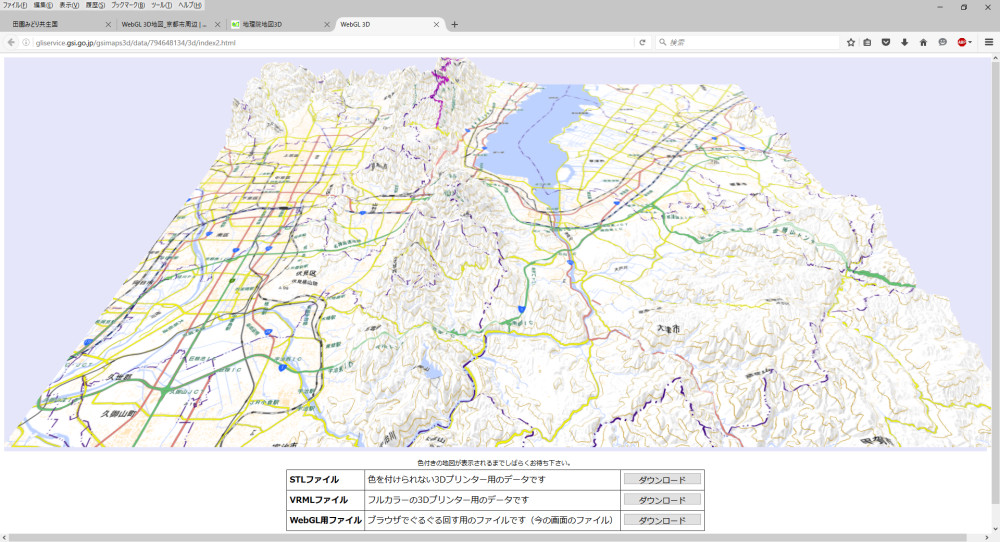The width and height of the screenshot is (1000, 542).
Task: Bookmark this page with the star icon
Action: point(851,42)
